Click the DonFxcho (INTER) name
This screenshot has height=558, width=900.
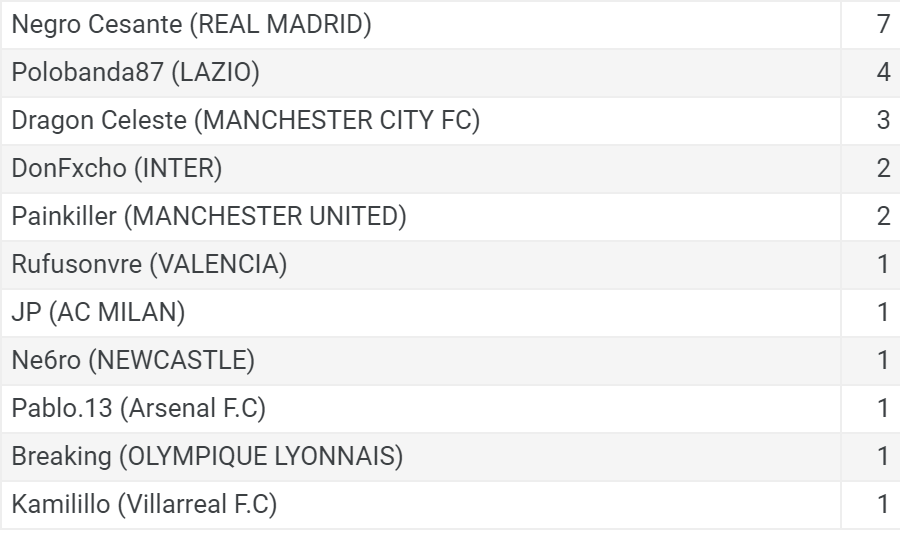(x=117, y=168)
